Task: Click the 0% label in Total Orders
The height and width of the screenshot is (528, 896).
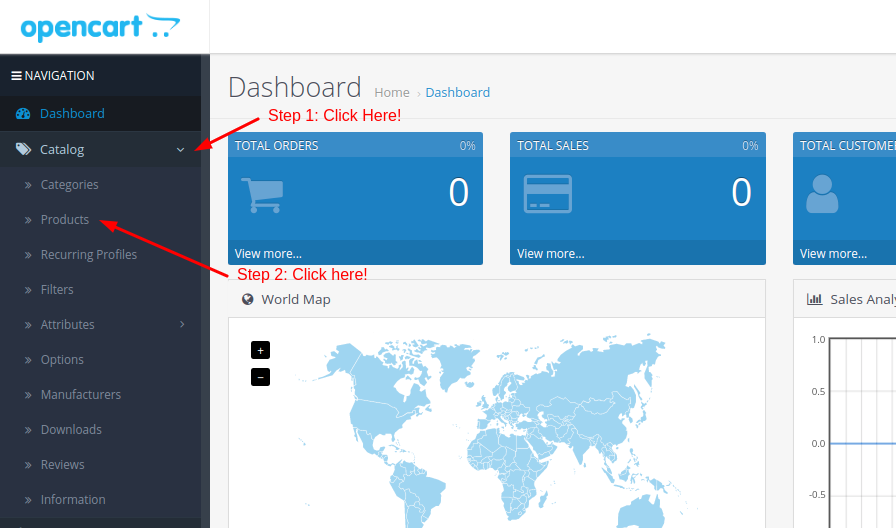Action: point(467,146)
